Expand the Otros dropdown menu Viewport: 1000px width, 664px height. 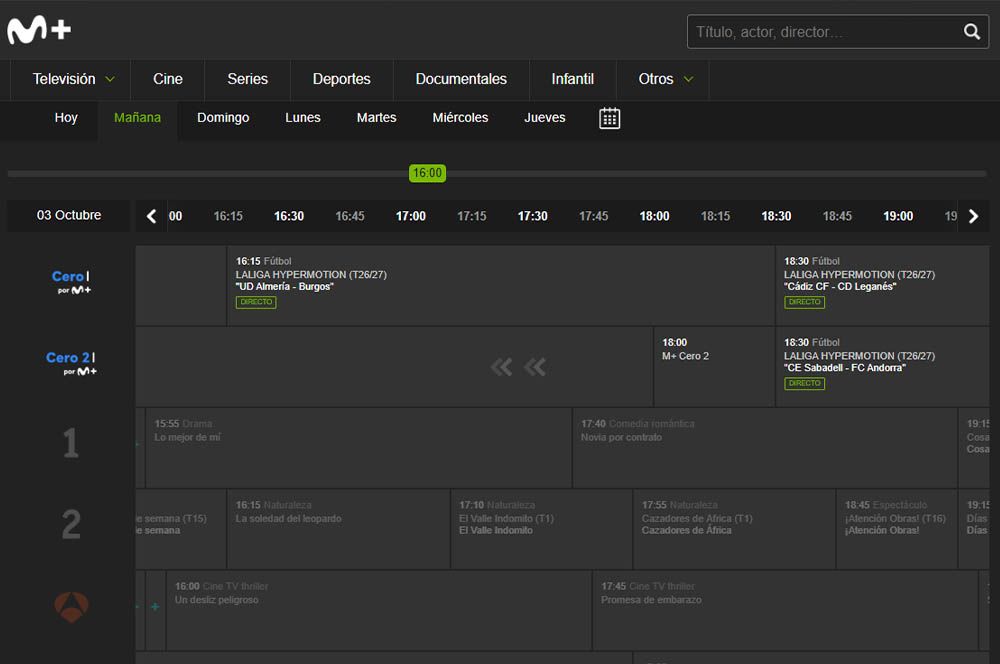pos(665,79)
